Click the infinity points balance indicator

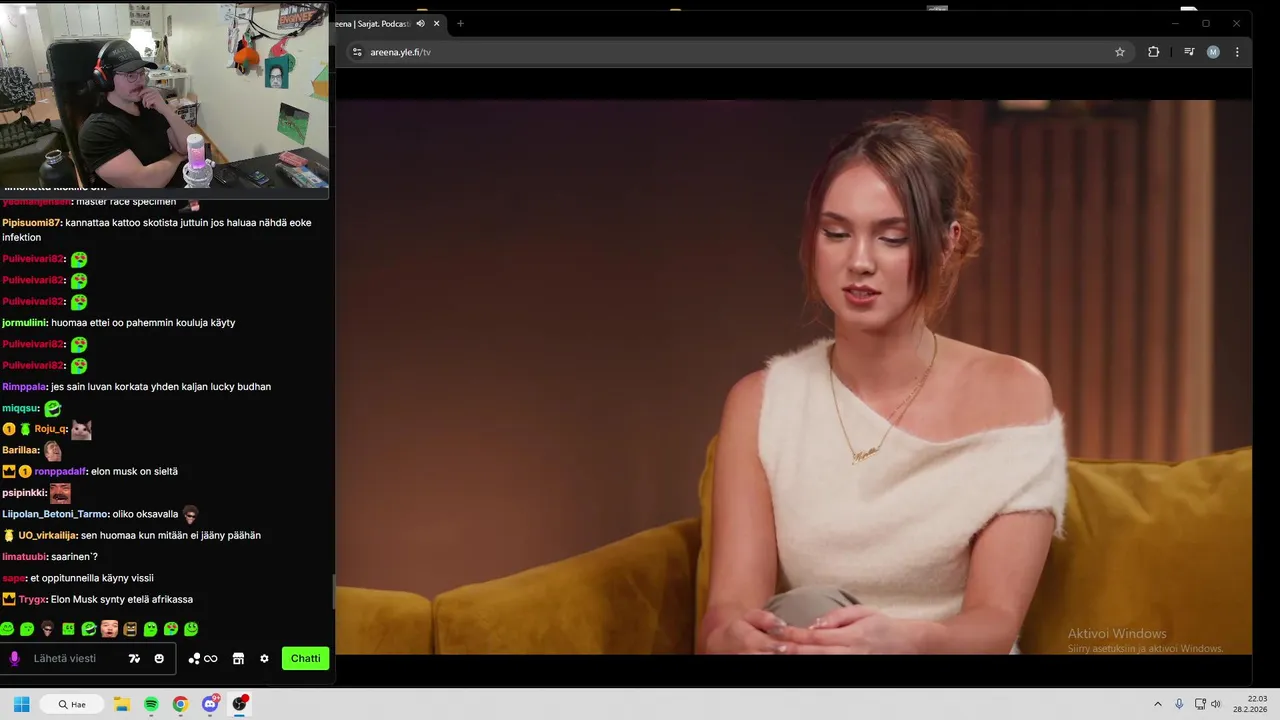[210, 658]
